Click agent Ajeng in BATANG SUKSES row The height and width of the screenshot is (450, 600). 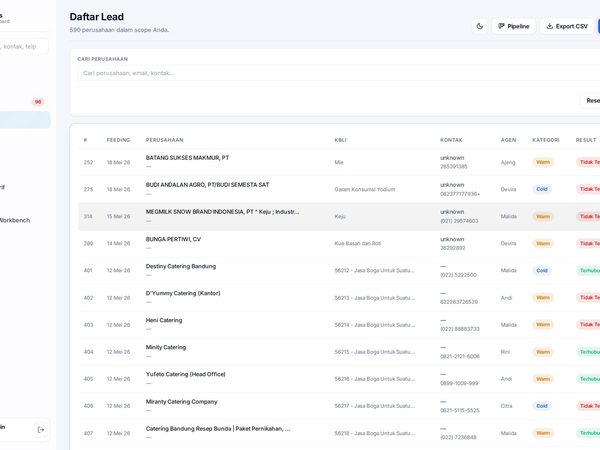coord(508,163)
